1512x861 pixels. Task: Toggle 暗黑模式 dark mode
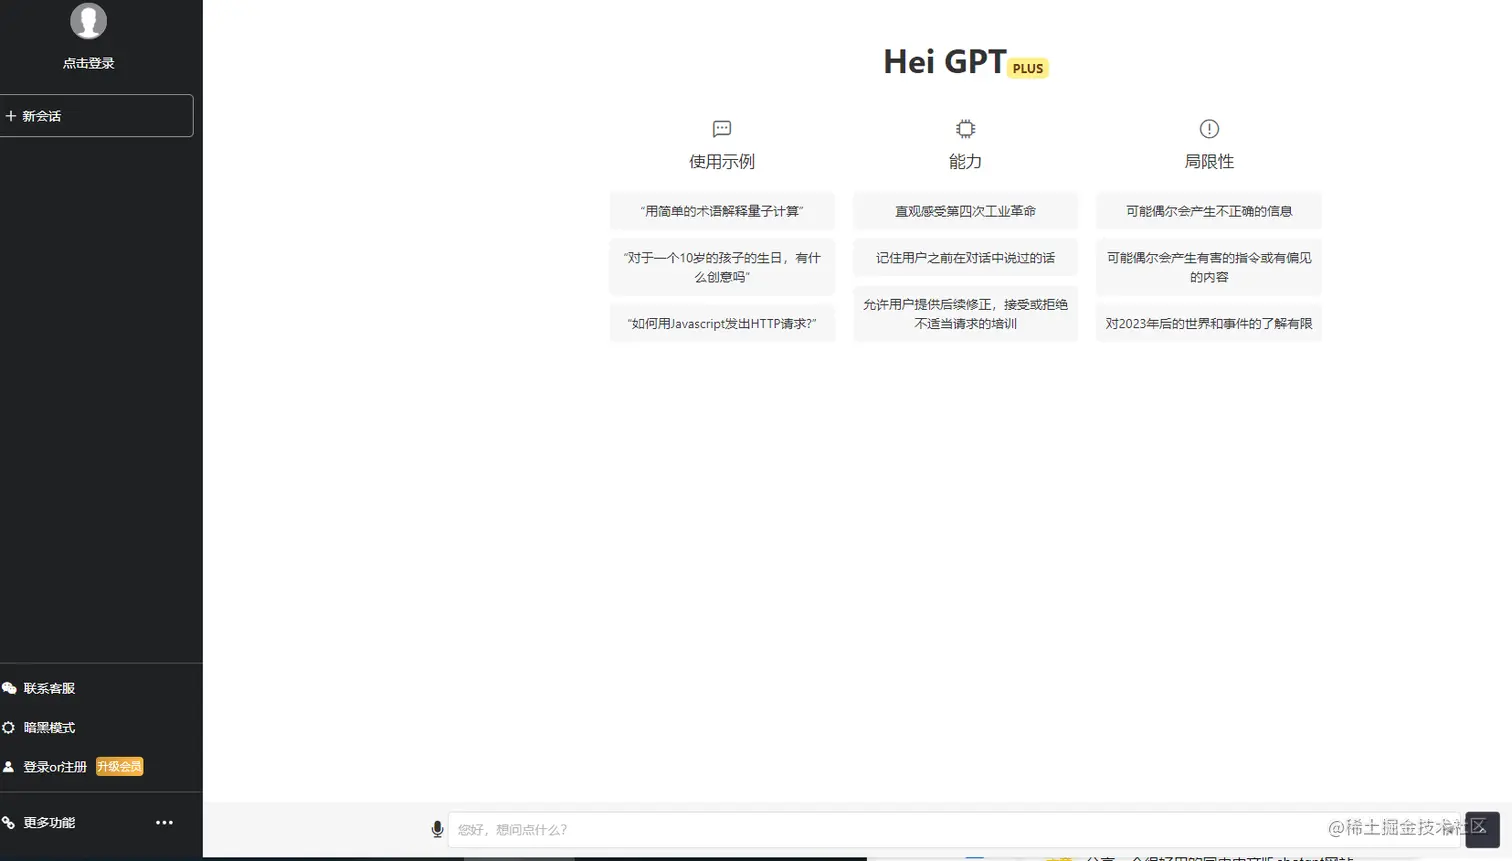49,727
